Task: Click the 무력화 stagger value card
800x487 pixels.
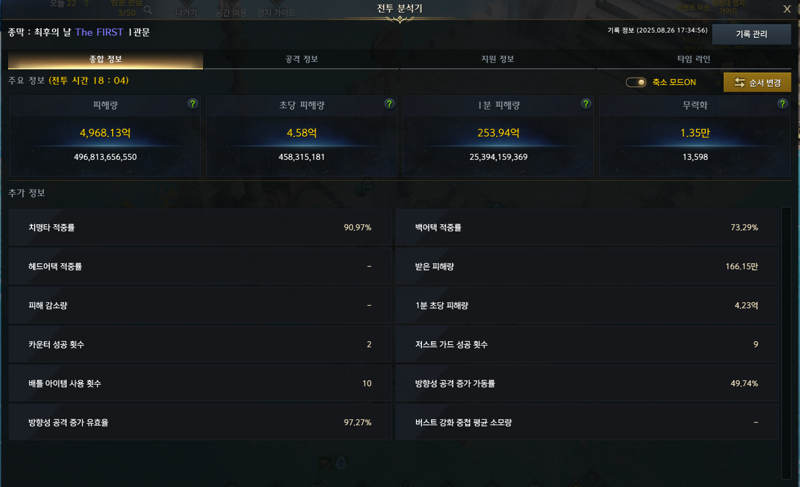Action: [x=695, y=136]
